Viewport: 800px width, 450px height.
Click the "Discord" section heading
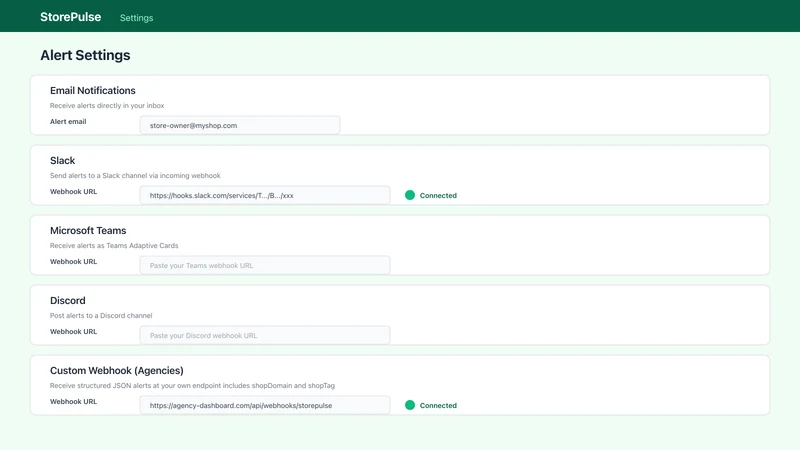[x=67, y=300]
